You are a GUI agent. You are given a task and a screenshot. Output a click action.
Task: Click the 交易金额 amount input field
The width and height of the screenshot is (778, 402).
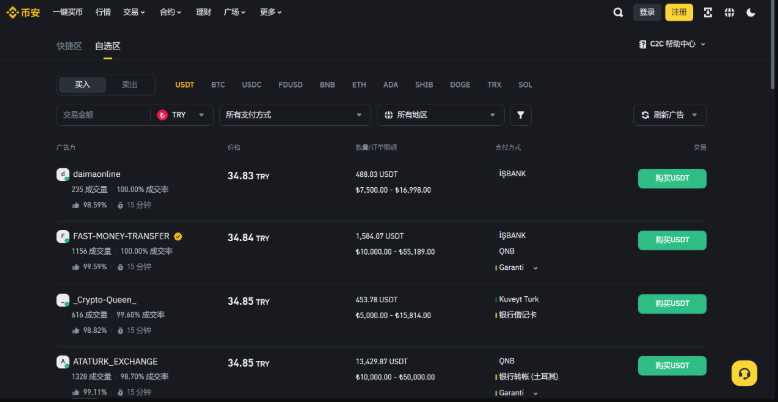pyautogui.click(x=103, y=115)
